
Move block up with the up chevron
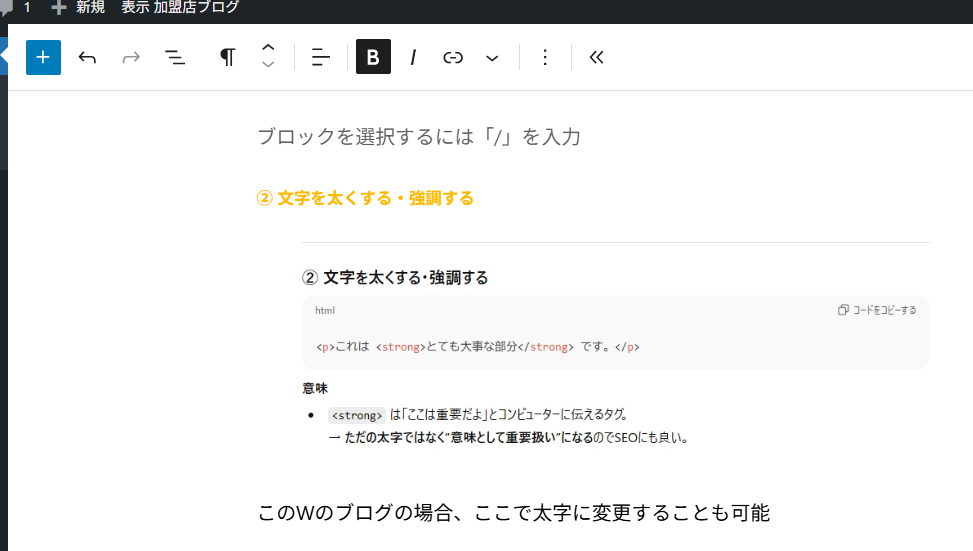point(268,48)
